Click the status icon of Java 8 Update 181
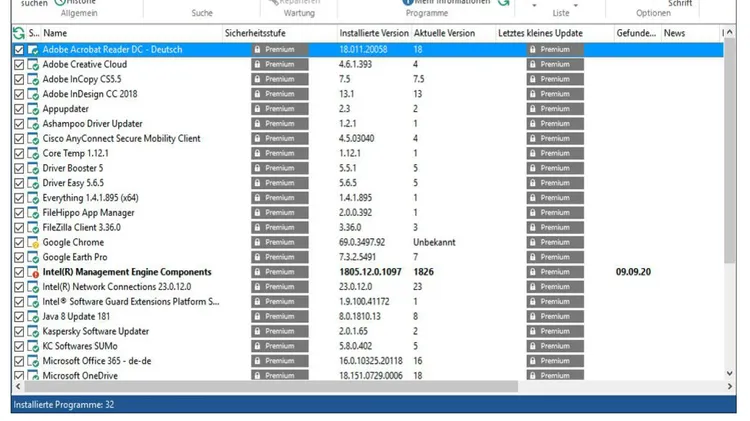The height and width of the screenshot is (421, 750). pos(33,317)
